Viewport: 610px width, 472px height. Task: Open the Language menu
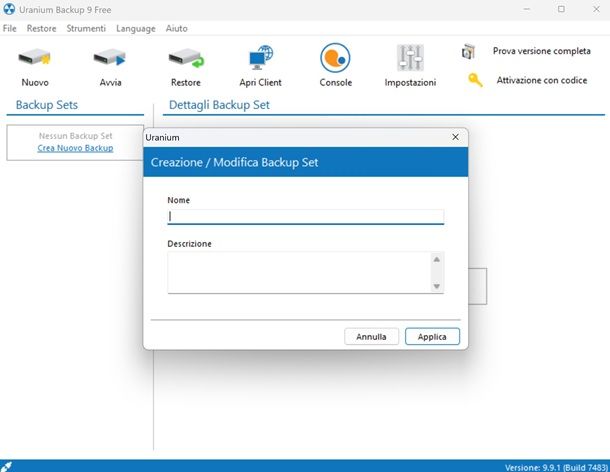tap(136, 28)
